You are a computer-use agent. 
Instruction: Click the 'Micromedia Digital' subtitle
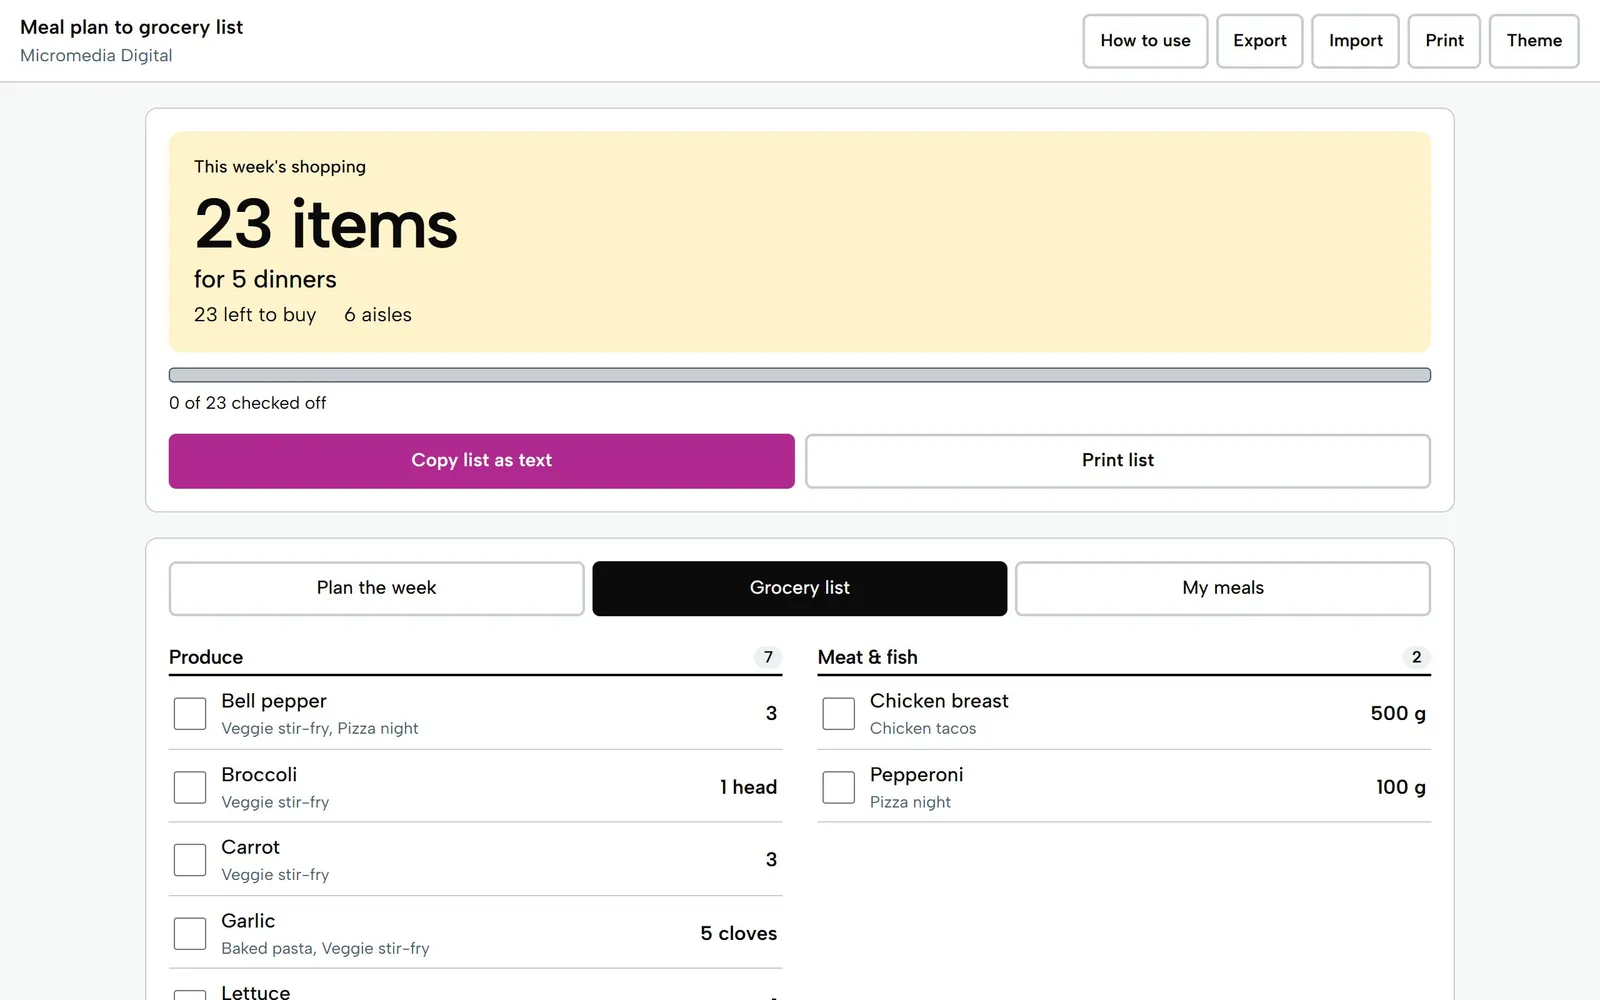coord(96,56)
